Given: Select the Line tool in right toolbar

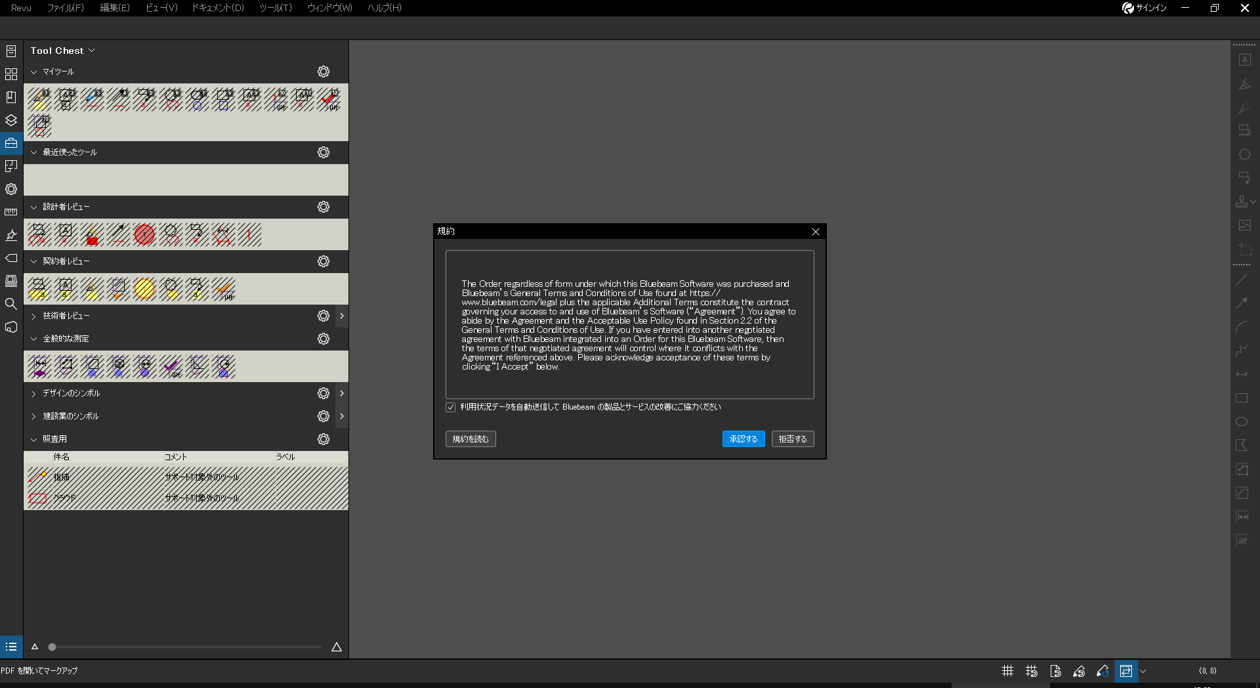Looking at the screenshot, I should point(1242,280).
